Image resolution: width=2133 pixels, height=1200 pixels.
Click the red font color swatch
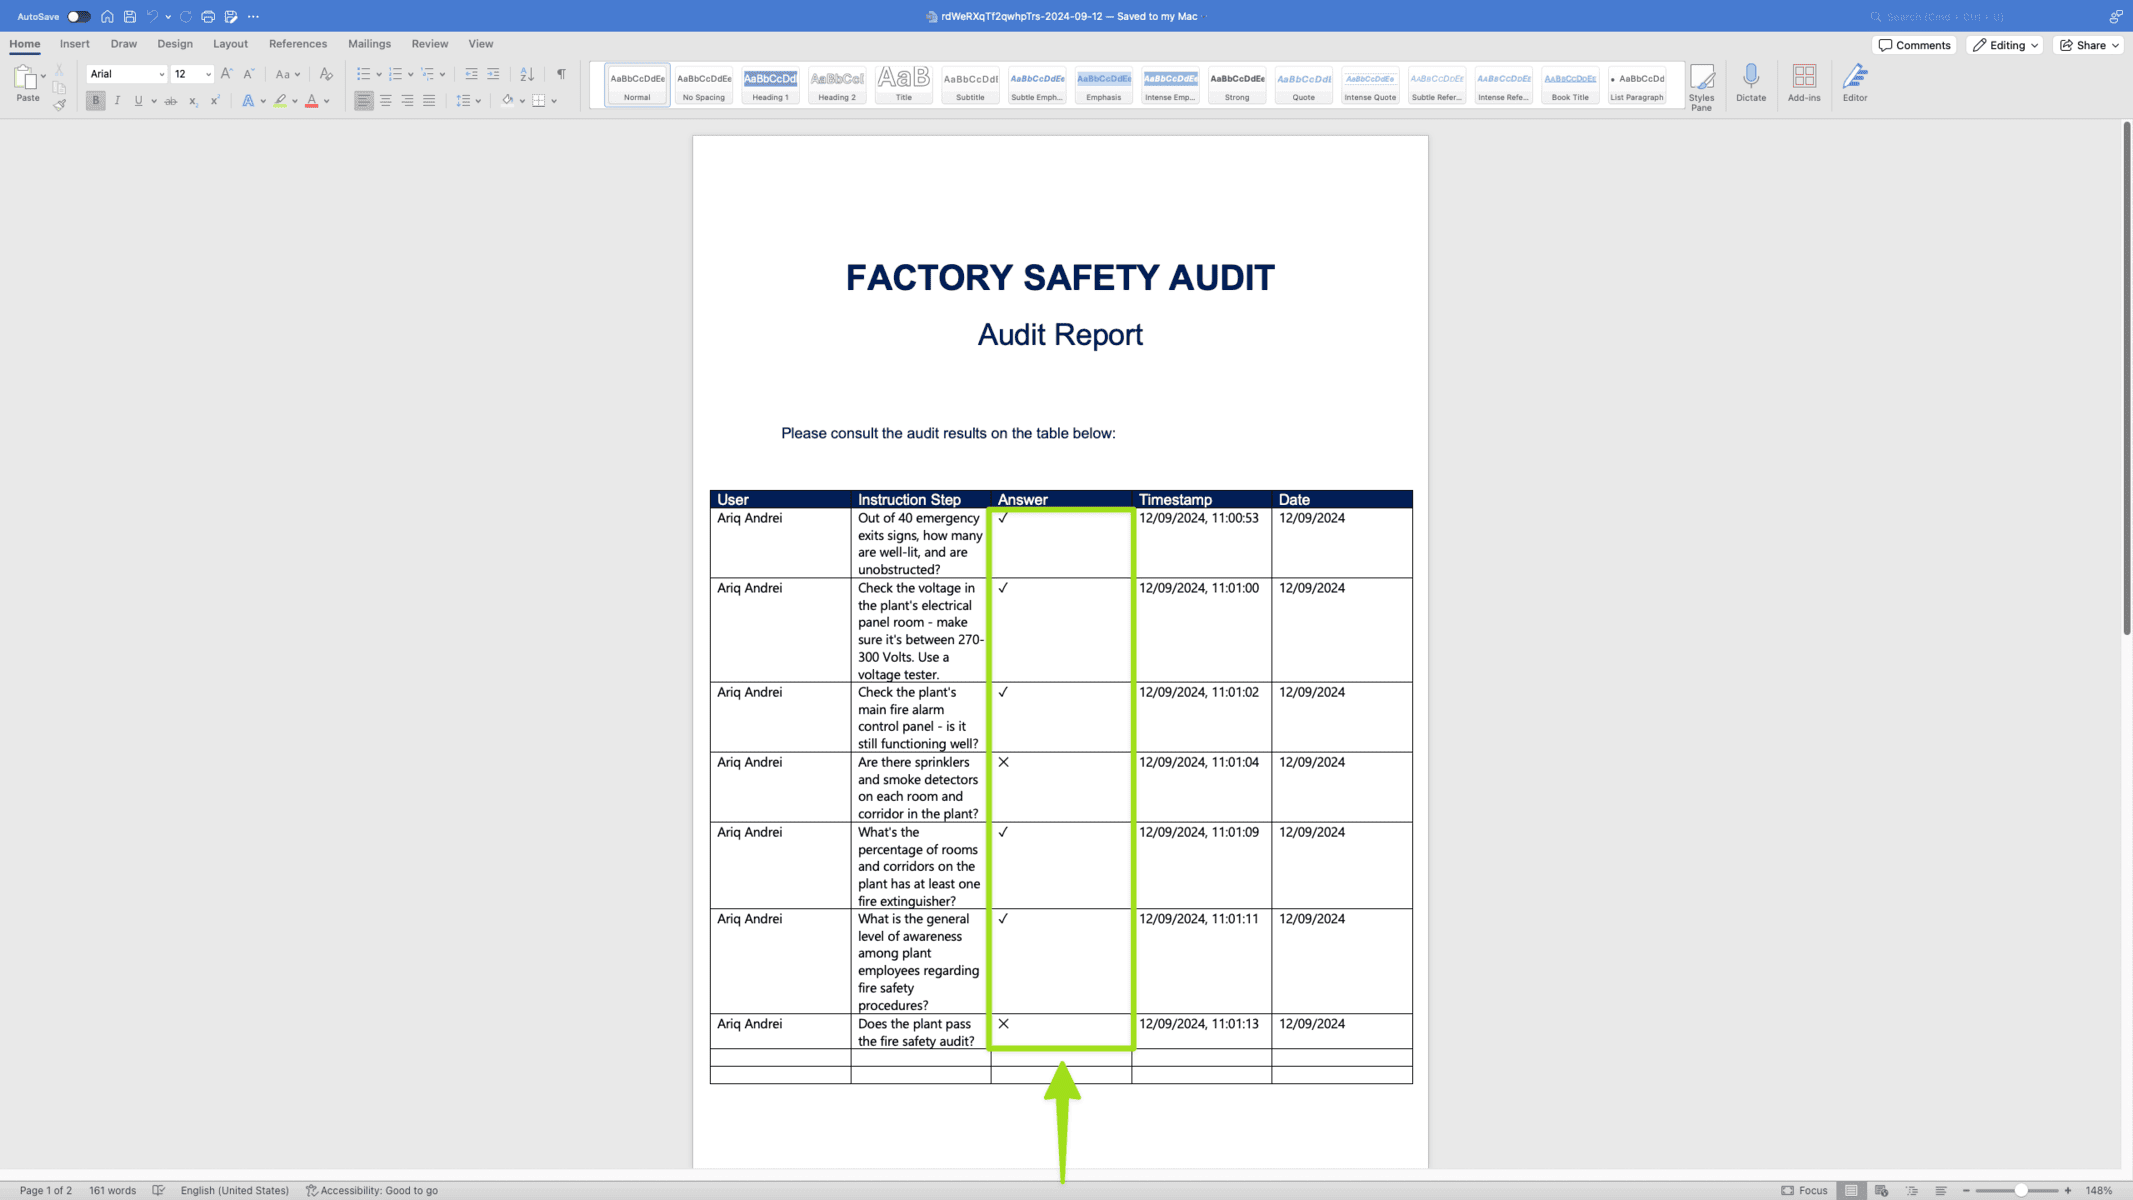point(312,101)
